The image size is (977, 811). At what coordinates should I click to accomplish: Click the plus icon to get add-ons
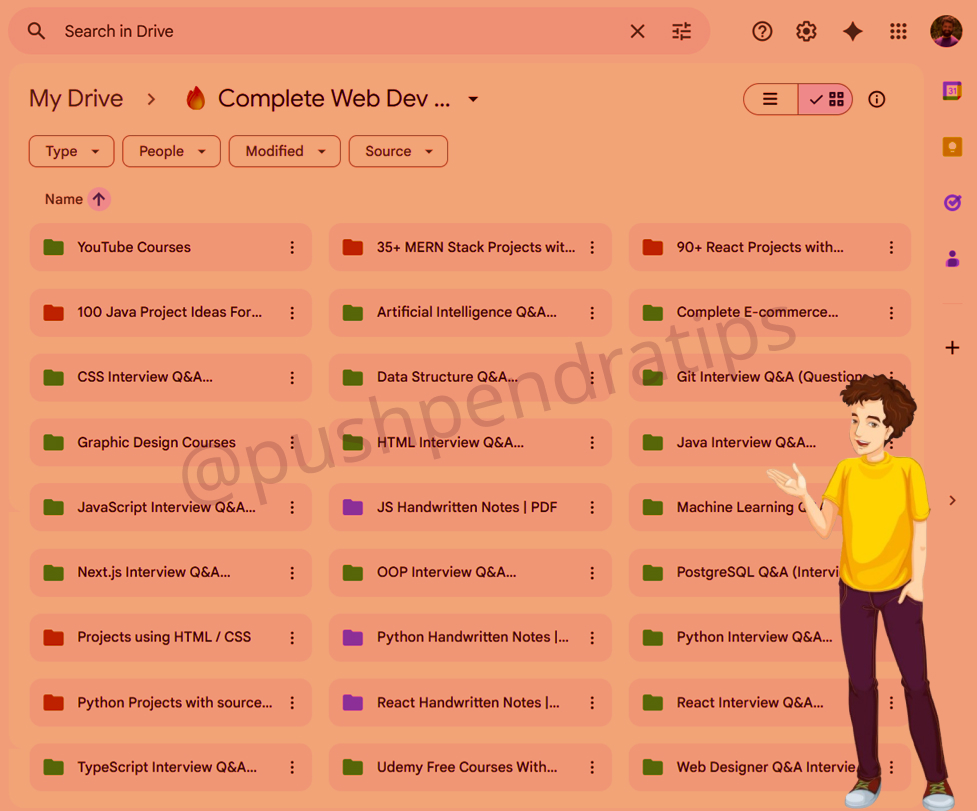coord(952,348)
